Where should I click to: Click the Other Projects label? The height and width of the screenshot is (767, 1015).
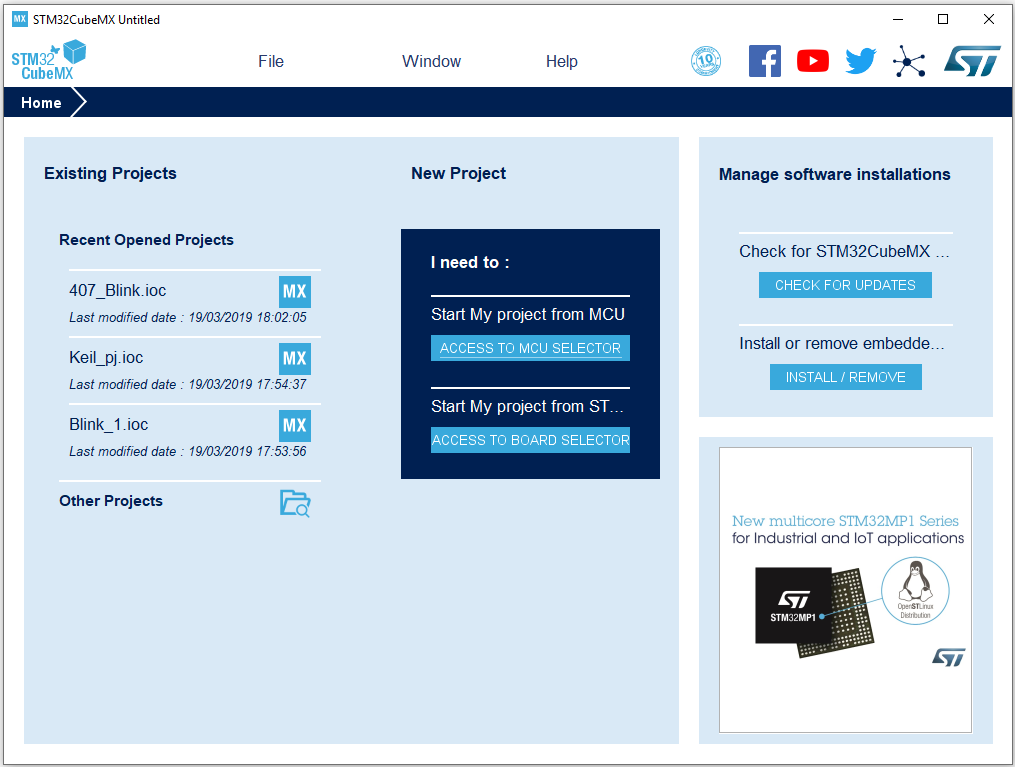(111, 501)
